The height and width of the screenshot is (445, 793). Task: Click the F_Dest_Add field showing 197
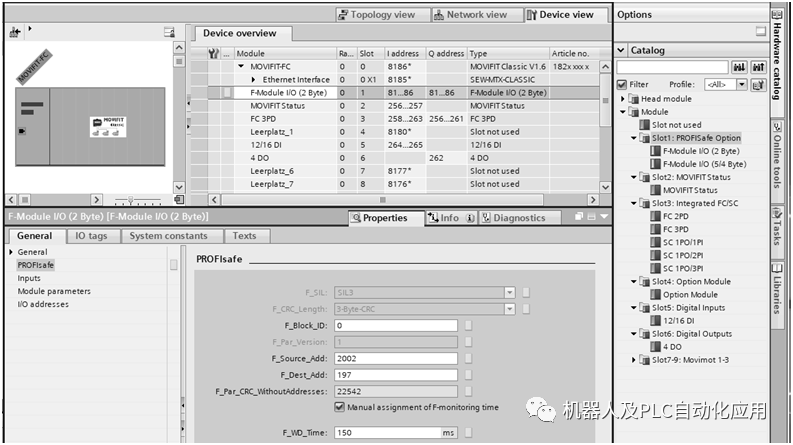point(395,375)
